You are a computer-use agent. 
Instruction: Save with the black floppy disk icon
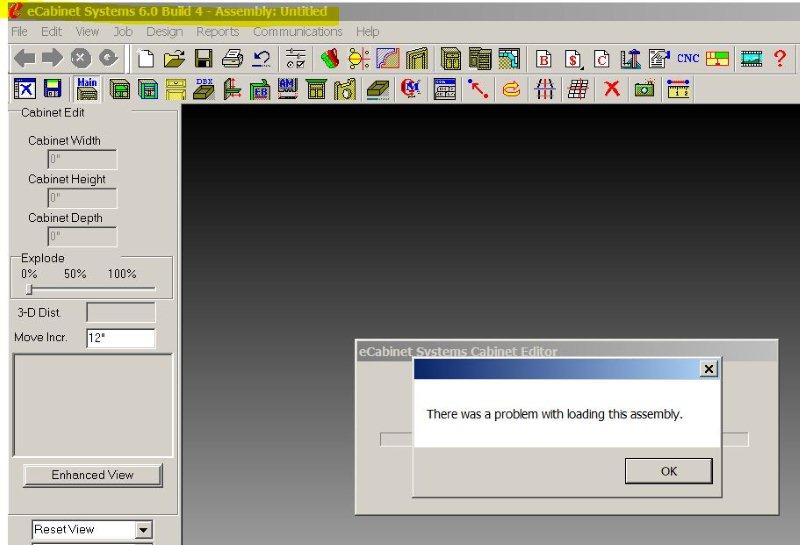coord(204,58)
